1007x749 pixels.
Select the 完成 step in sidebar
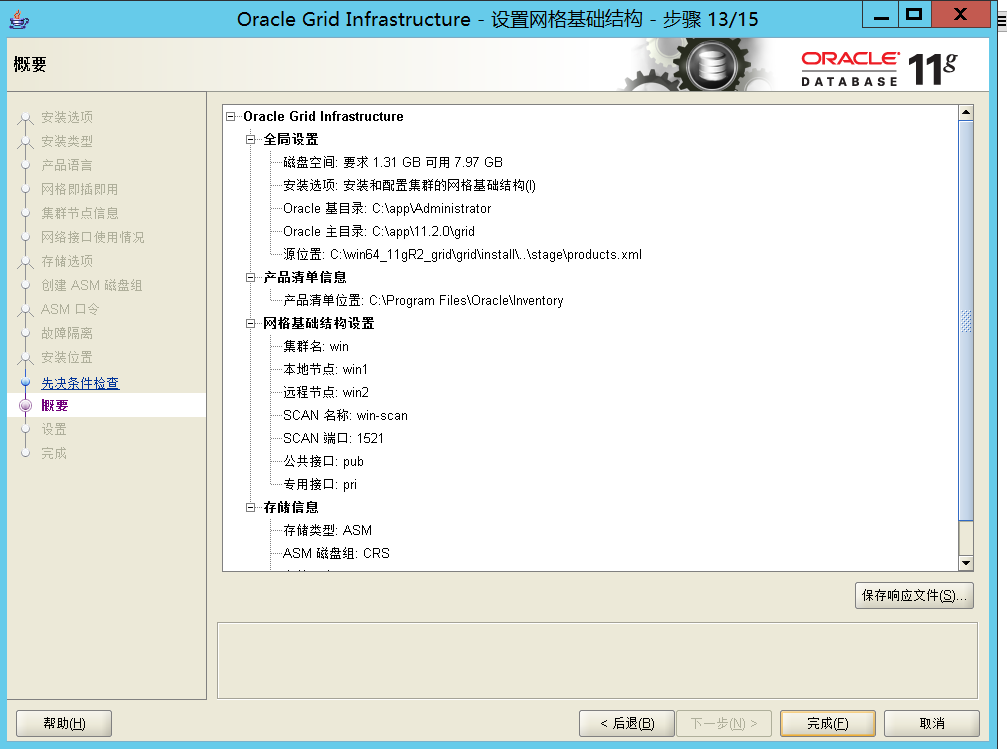click(54, 453)
